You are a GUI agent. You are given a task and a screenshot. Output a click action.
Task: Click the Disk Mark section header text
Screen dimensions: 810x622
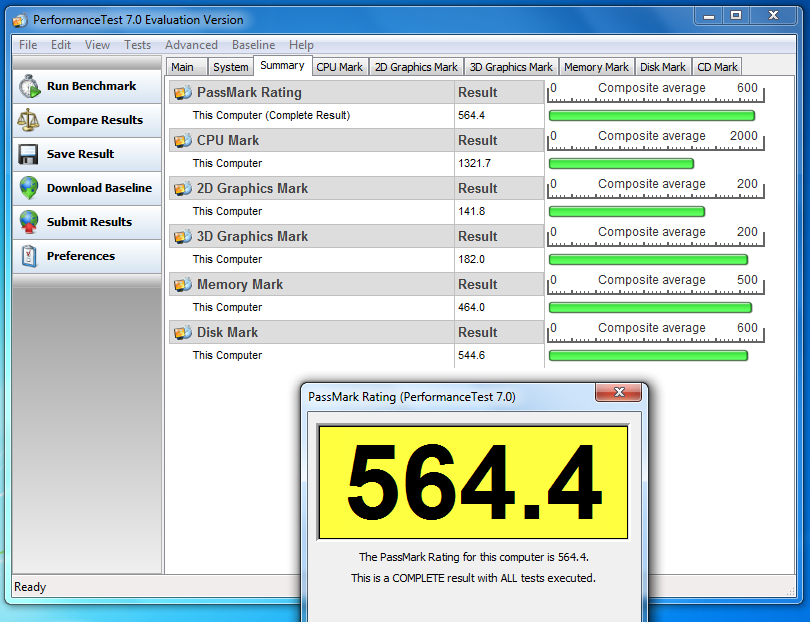tap(227, 333)
